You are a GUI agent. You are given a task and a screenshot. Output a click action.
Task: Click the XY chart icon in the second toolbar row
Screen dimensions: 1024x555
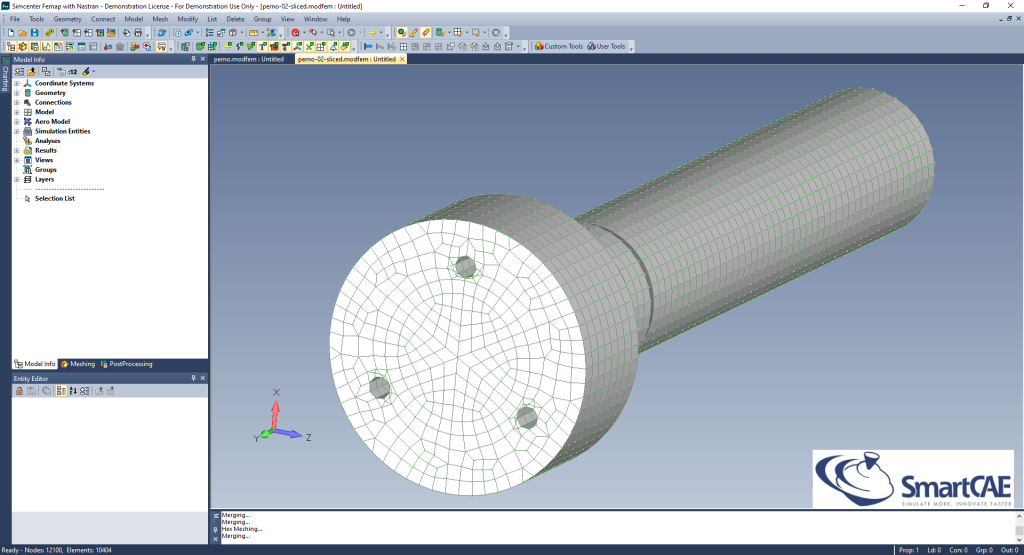pyautogui.click(x=46, y=46)
